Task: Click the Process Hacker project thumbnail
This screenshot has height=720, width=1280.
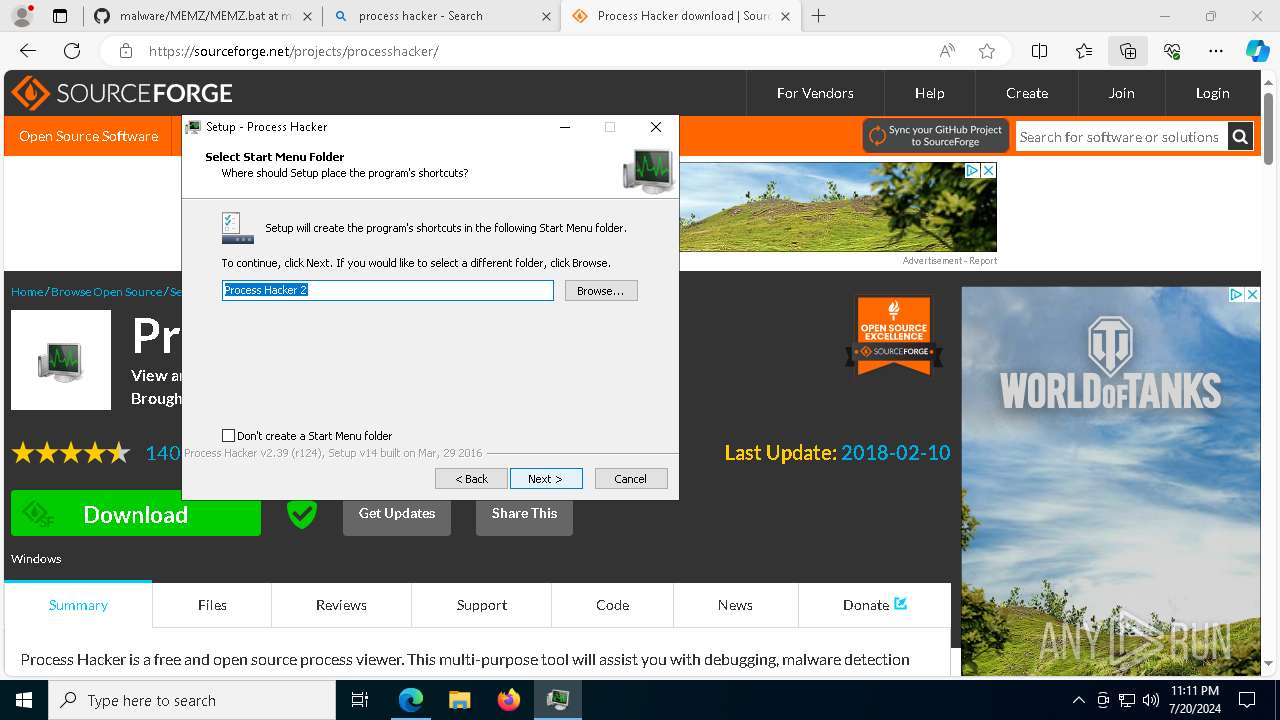Action: 61,360
